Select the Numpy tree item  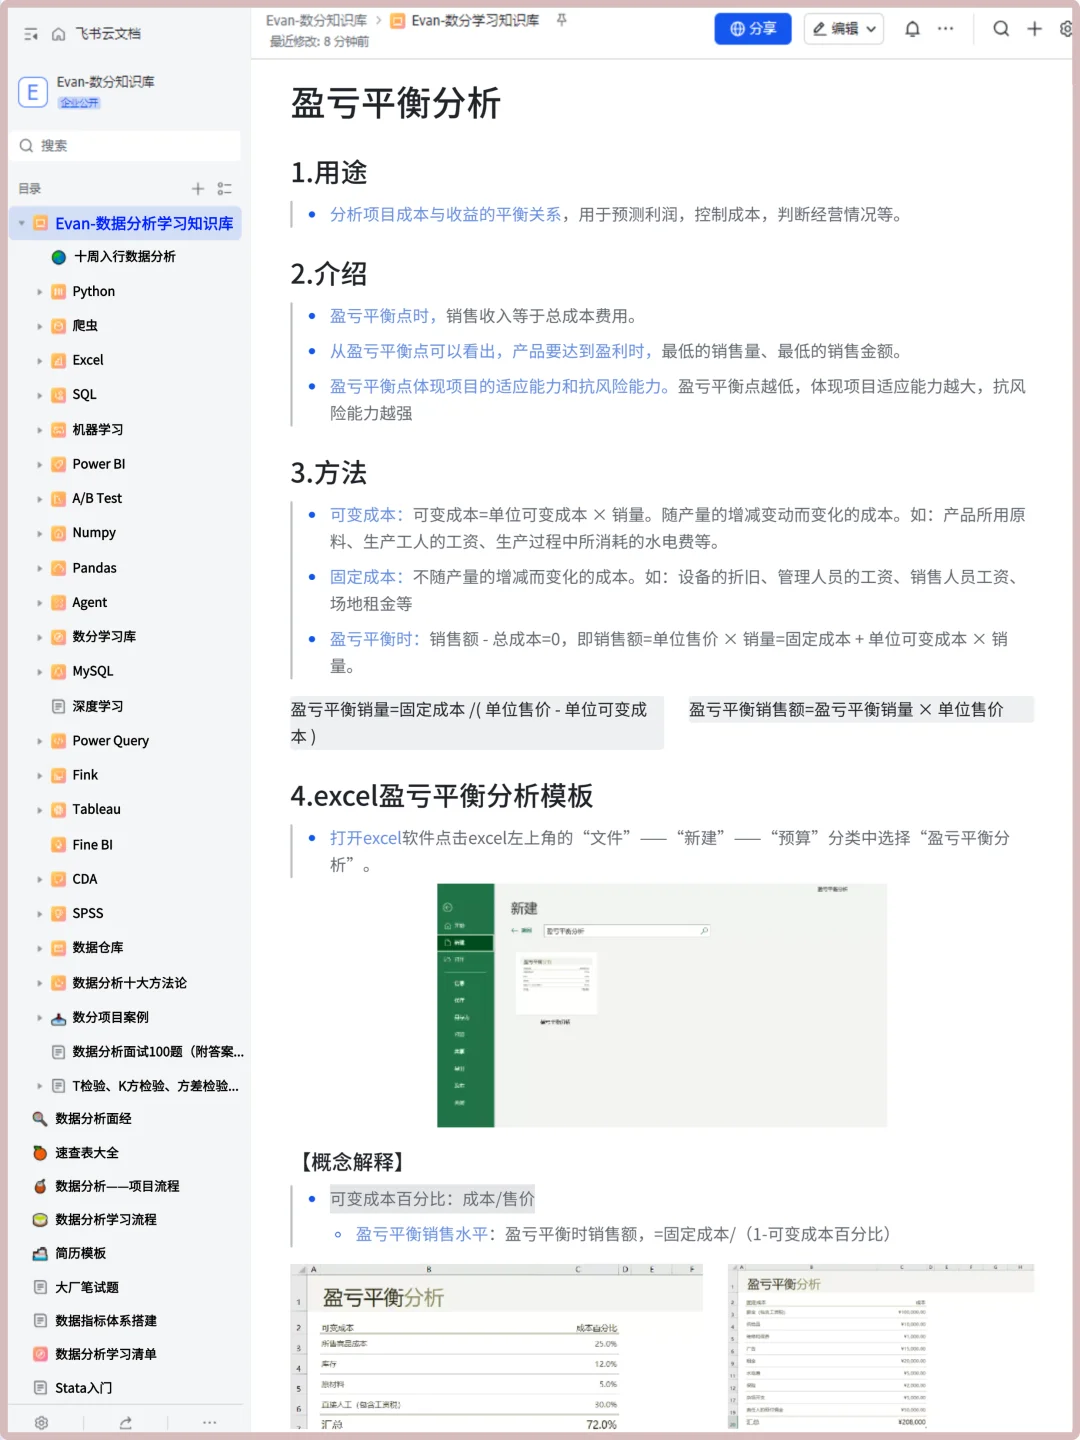point(93,533)
